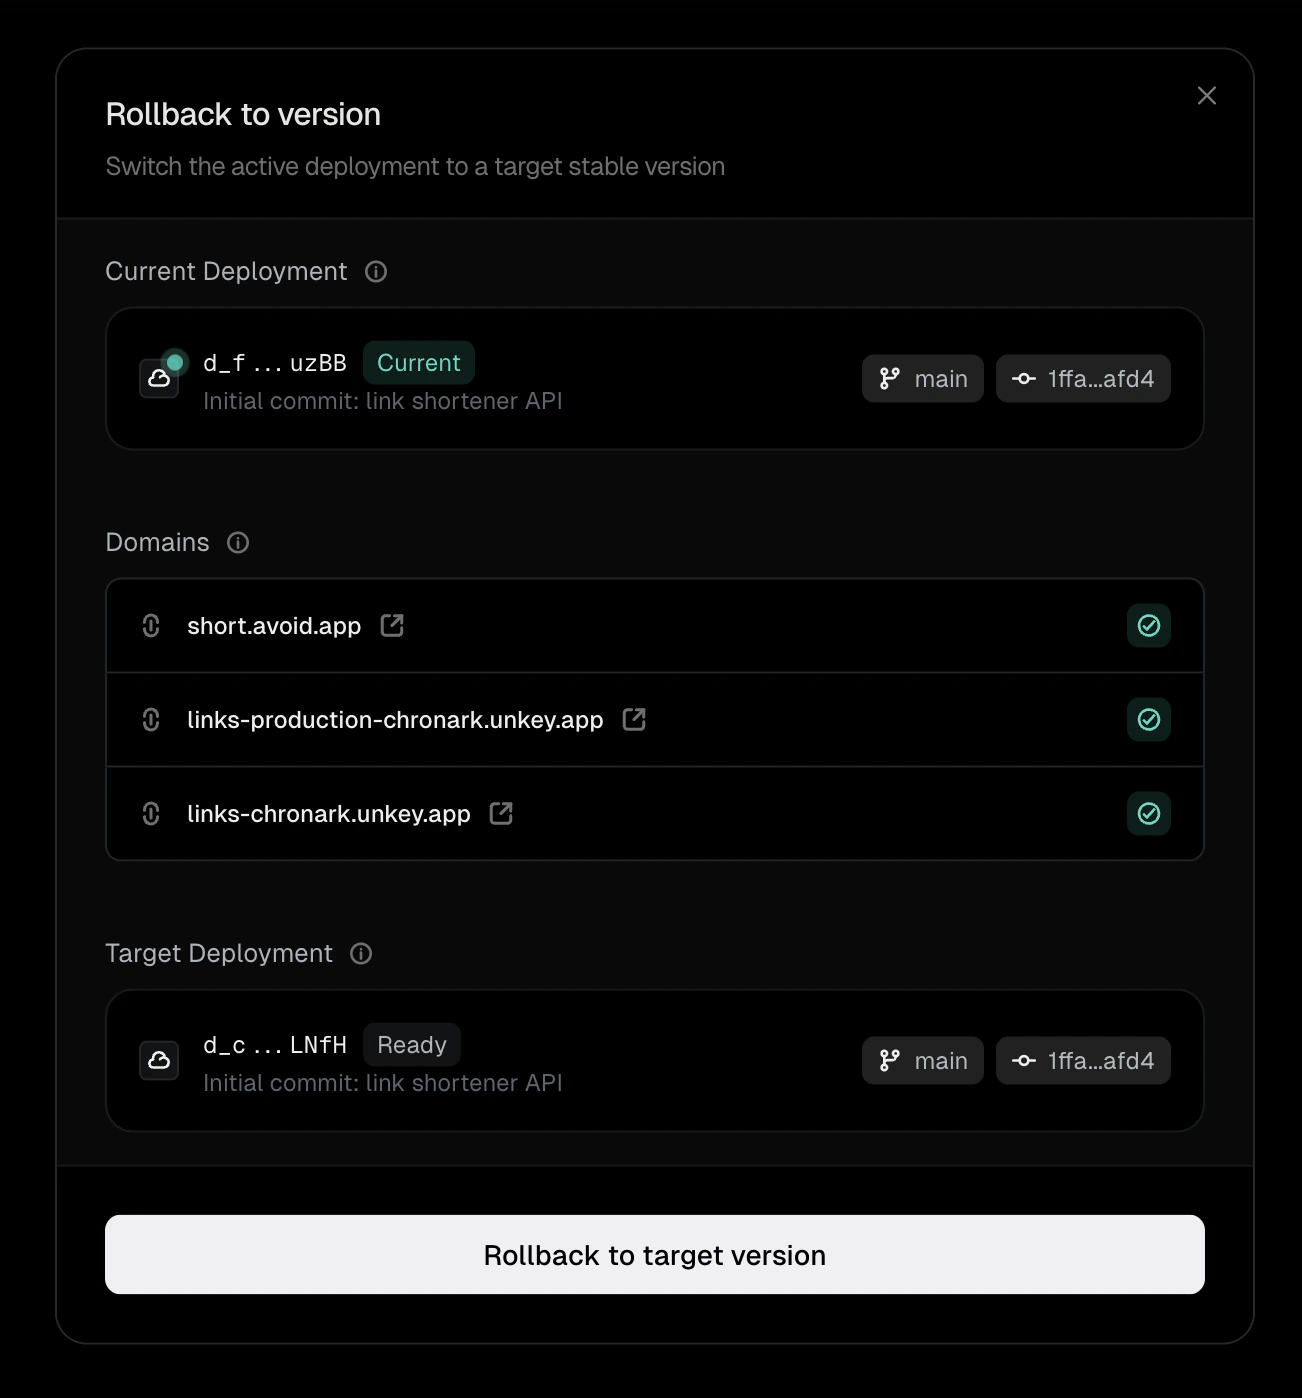Click the verified status icon for links-chronark.unkey.app
This screenshot has height=1398, width=1302.
(x=1148, y=813)
